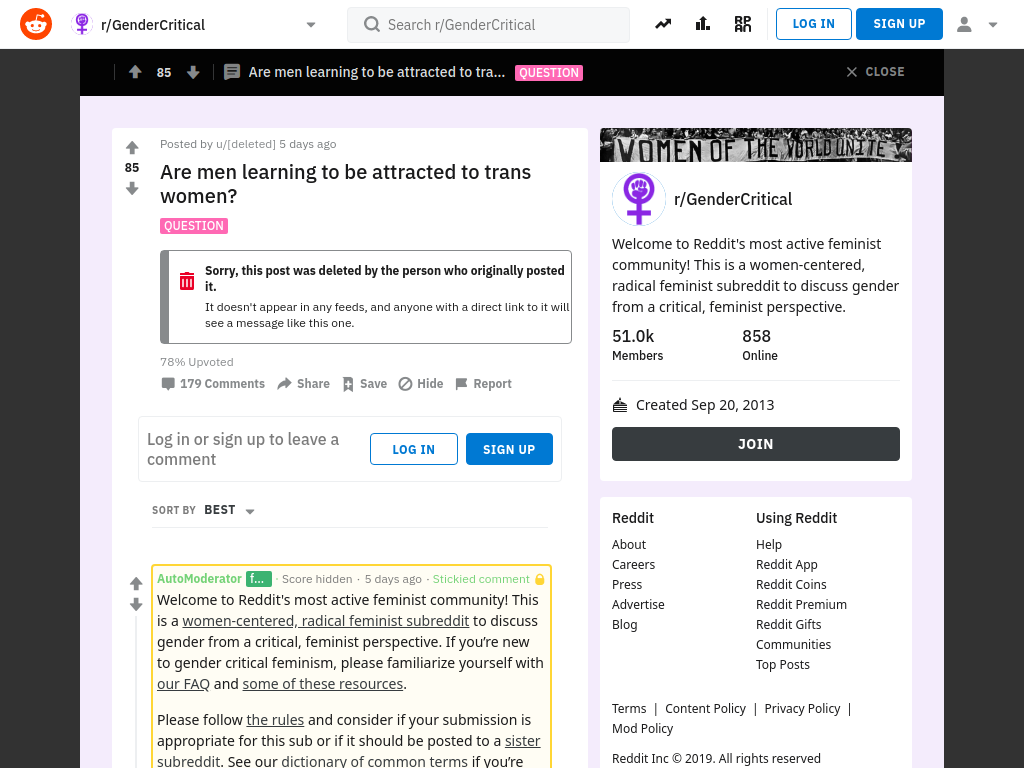Image resolution: width=1024 pixels, height=768 pixels.
Task: Click the Stickied comment label
Action: click(x=481, y=579)
